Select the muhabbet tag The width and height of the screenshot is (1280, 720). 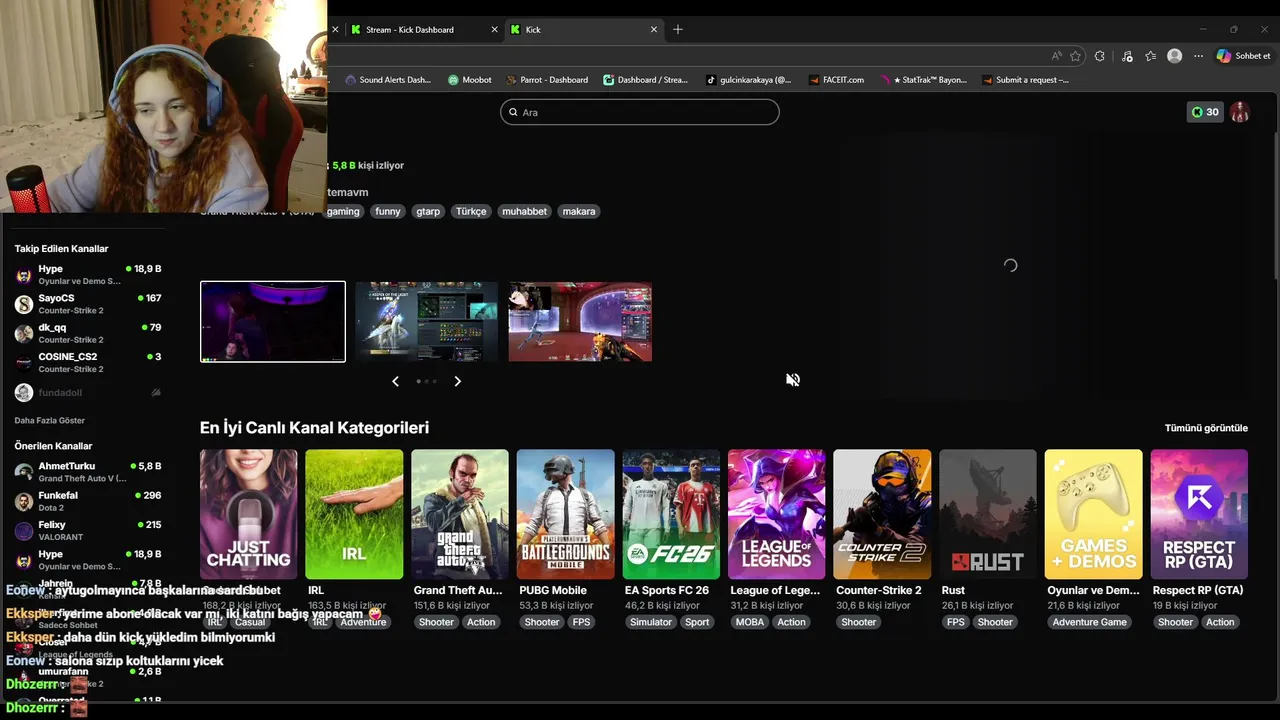(525, 211)
